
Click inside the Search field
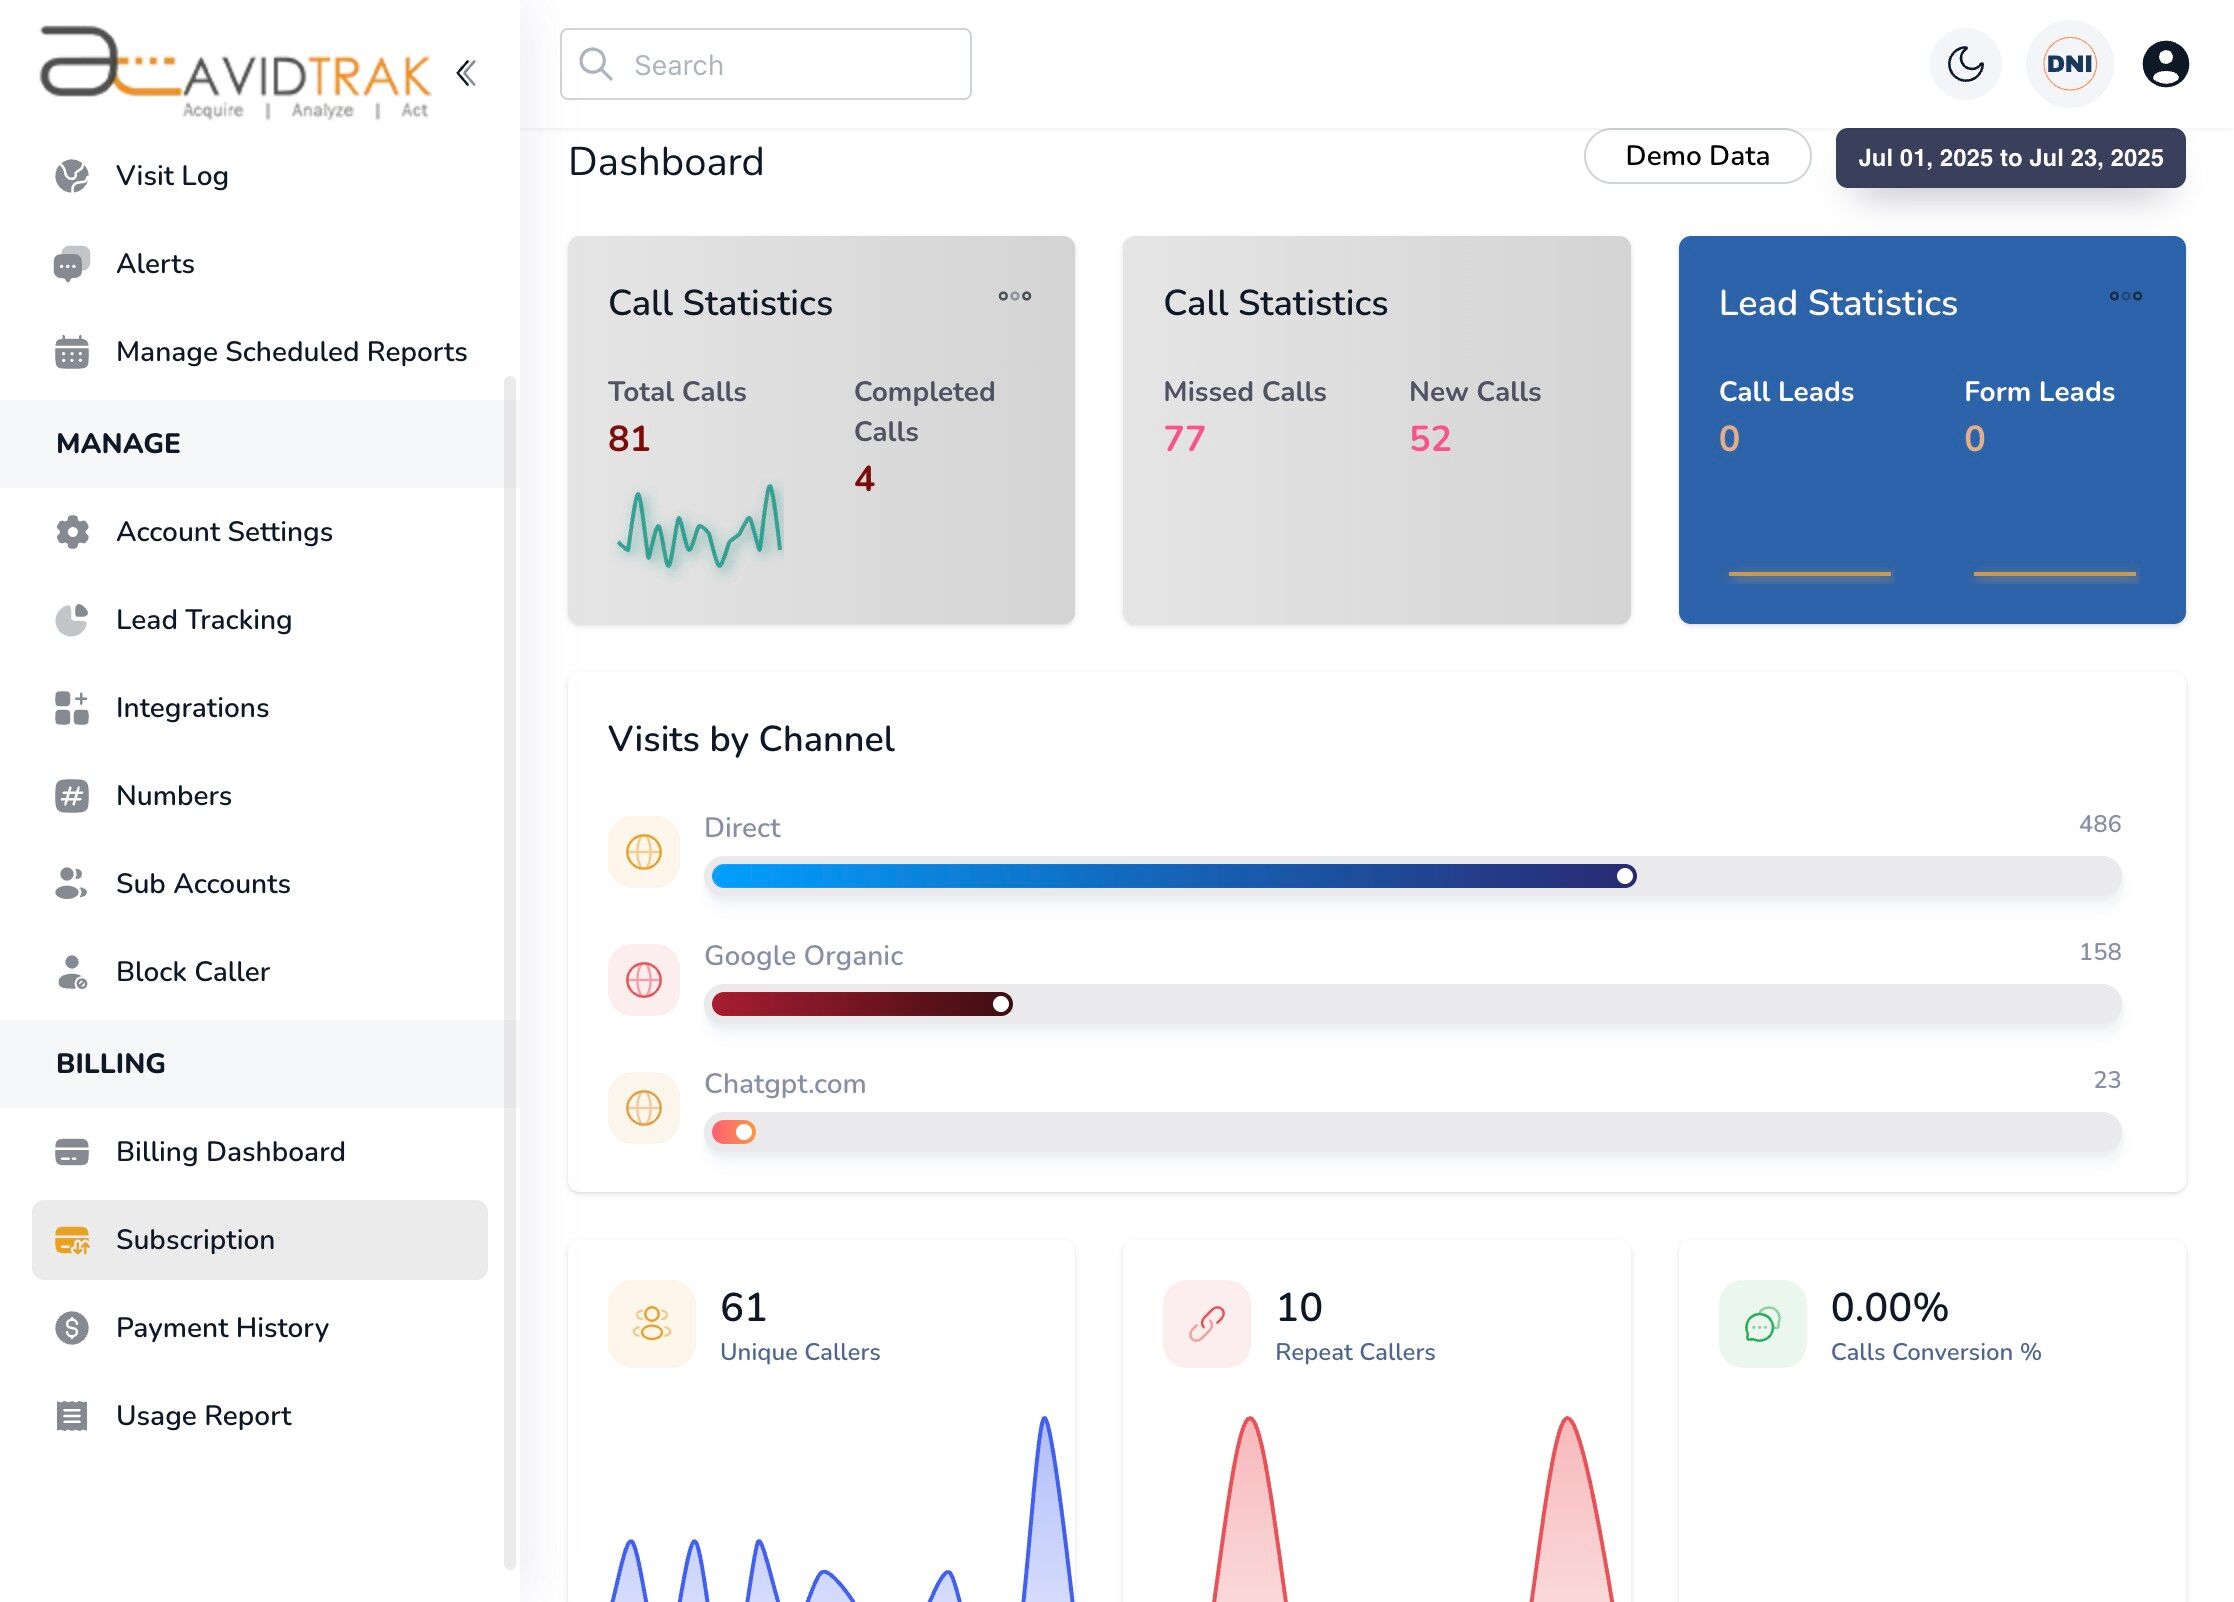(x=765, y=64)
